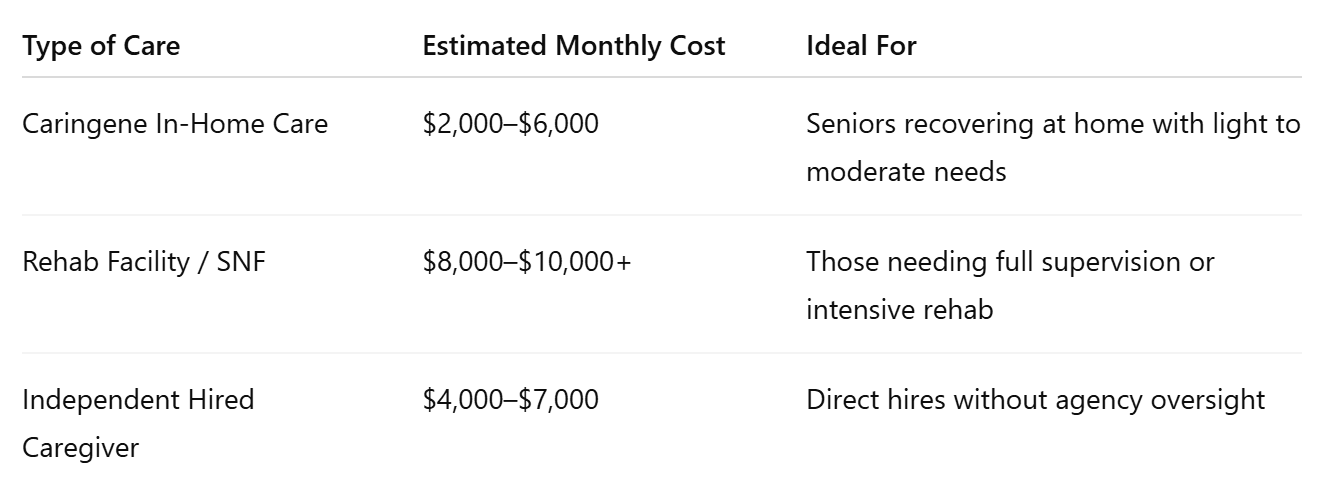Viewport: 1333px width, 504px height.
Task: Click the word Estimated in the header
Action: coord(486,46)
